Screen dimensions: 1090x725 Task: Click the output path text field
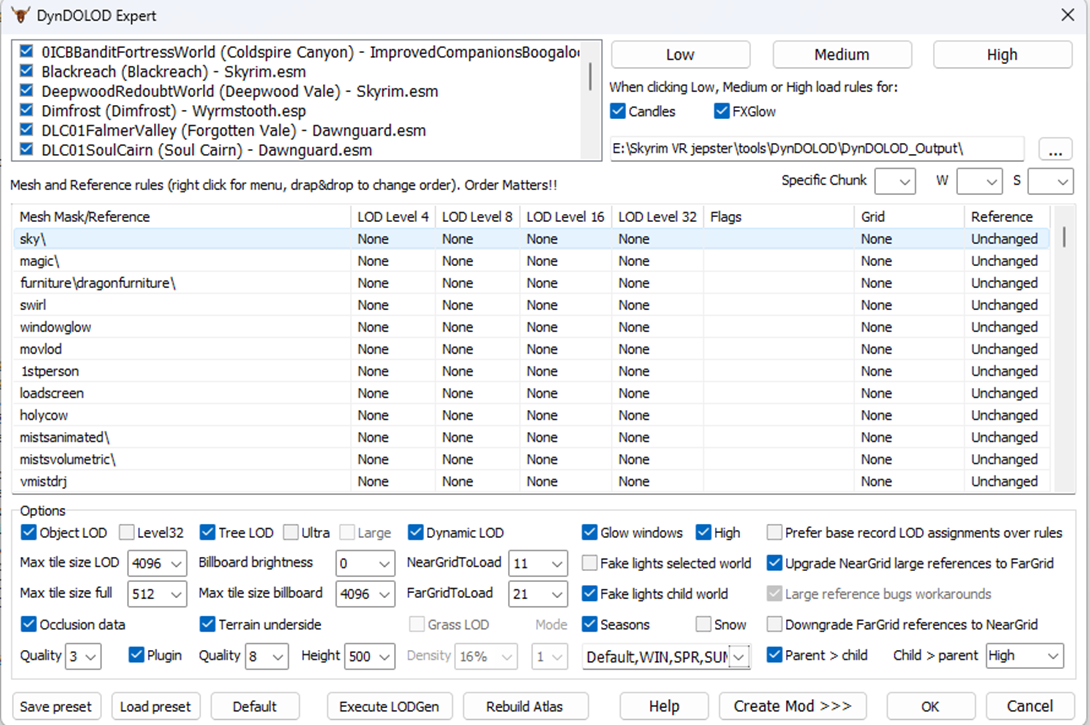pos(816,149)
